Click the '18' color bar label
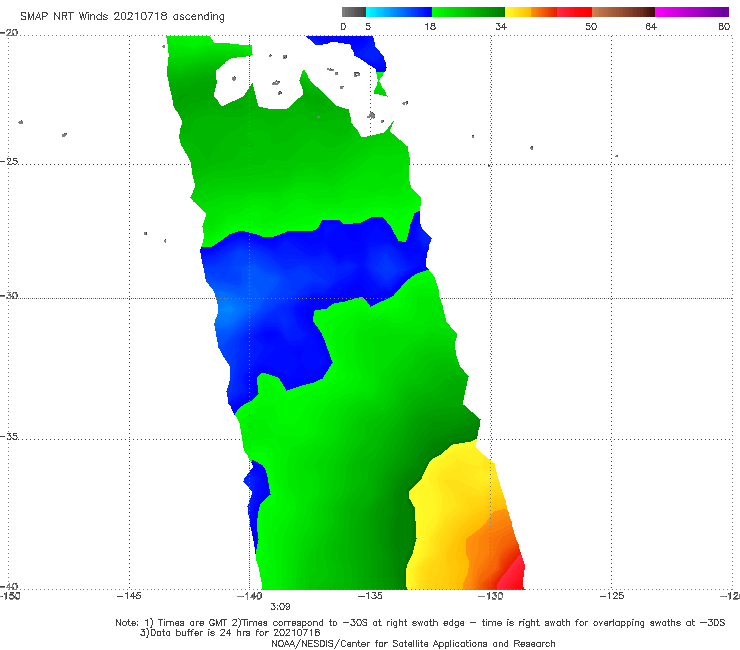 (430, 26)
